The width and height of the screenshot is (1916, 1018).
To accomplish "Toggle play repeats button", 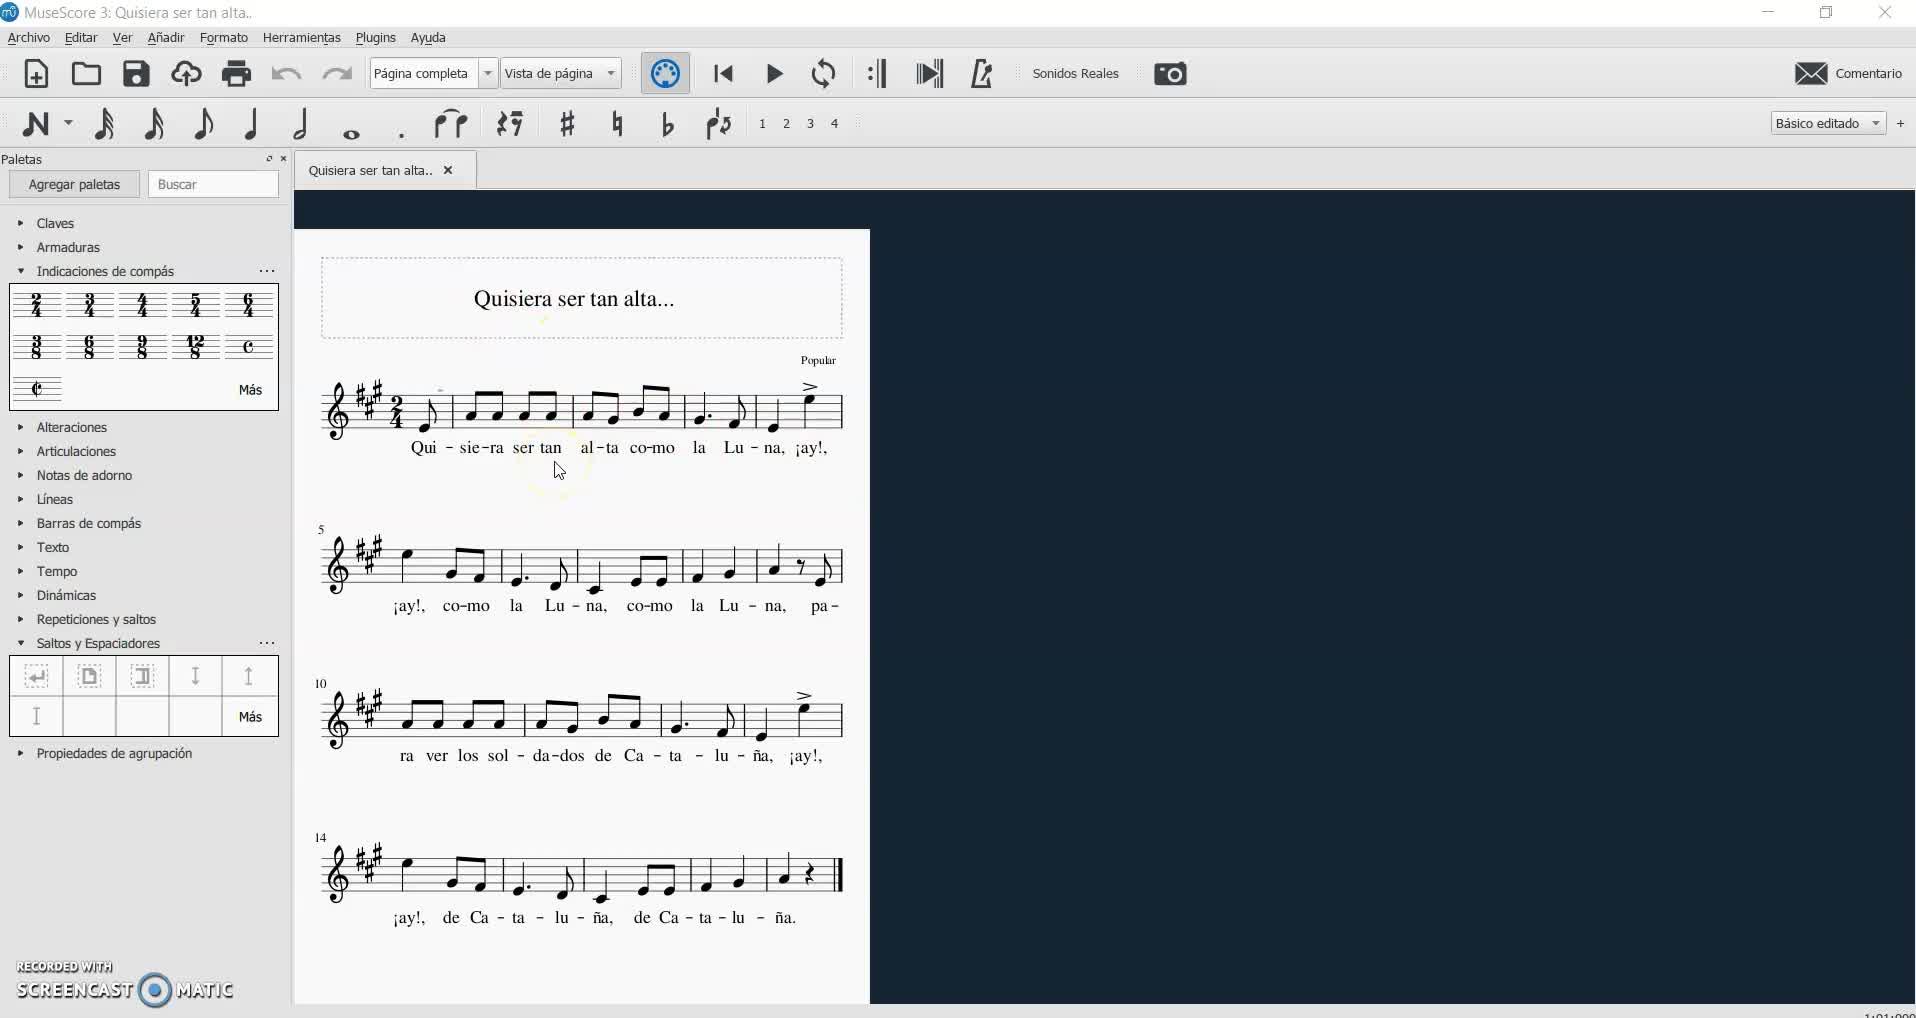I will [878, 74].
